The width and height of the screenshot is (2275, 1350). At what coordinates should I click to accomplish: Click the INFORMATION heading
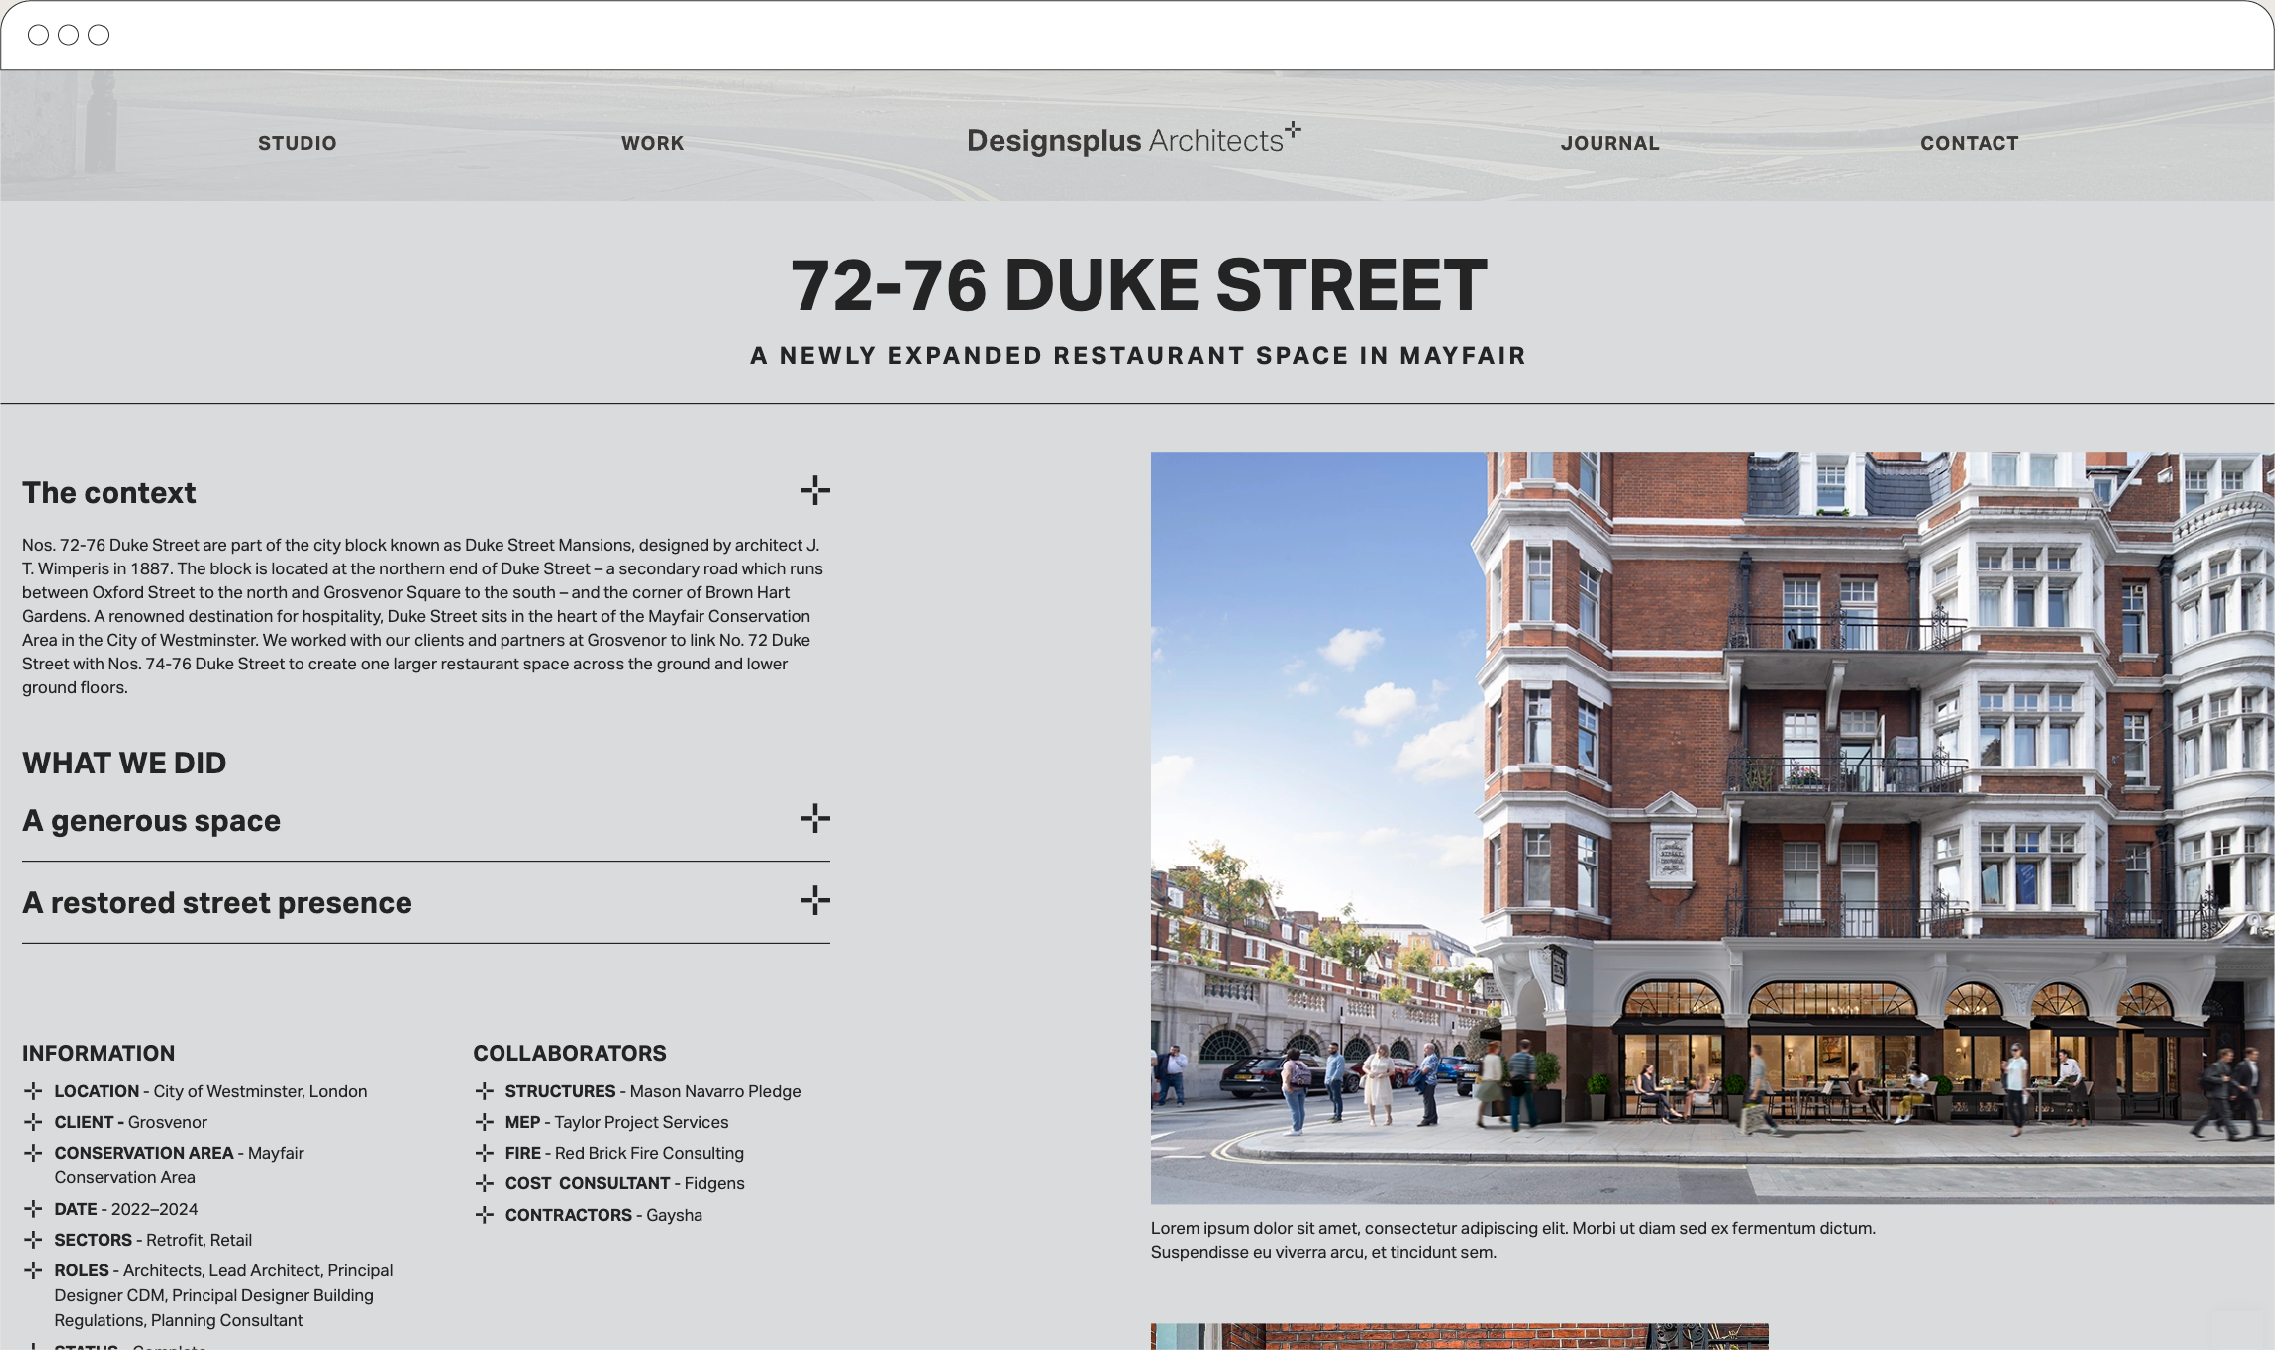99,1053
